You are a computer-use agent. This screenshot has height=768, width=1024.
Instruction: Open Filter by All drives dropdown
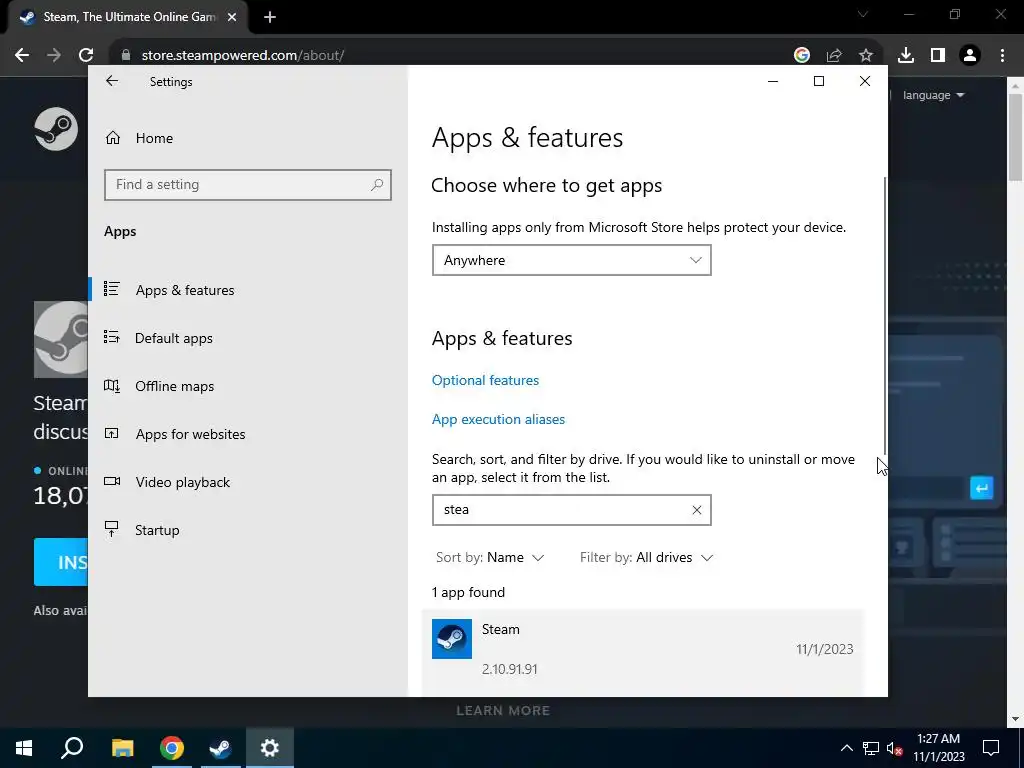click(x=647, y=557)
